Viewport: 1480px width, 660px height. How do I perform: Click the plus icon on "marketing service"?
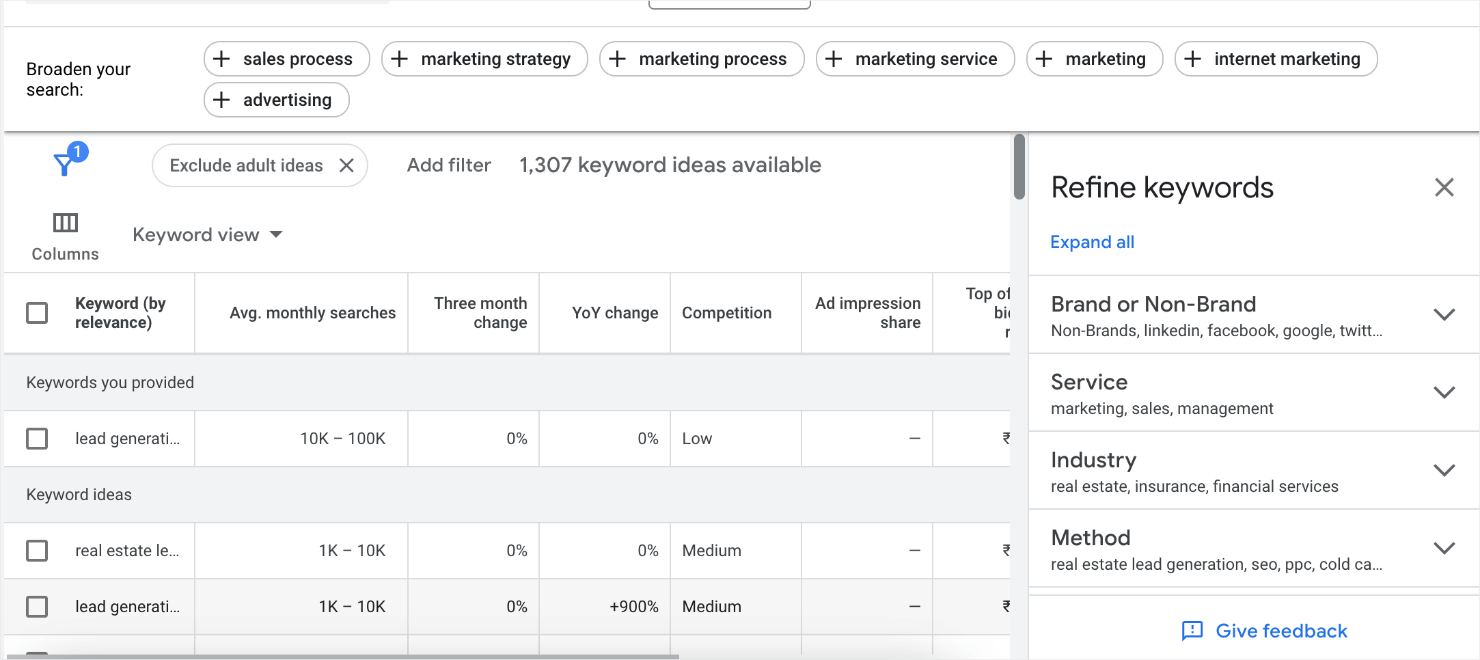(832, 59)
